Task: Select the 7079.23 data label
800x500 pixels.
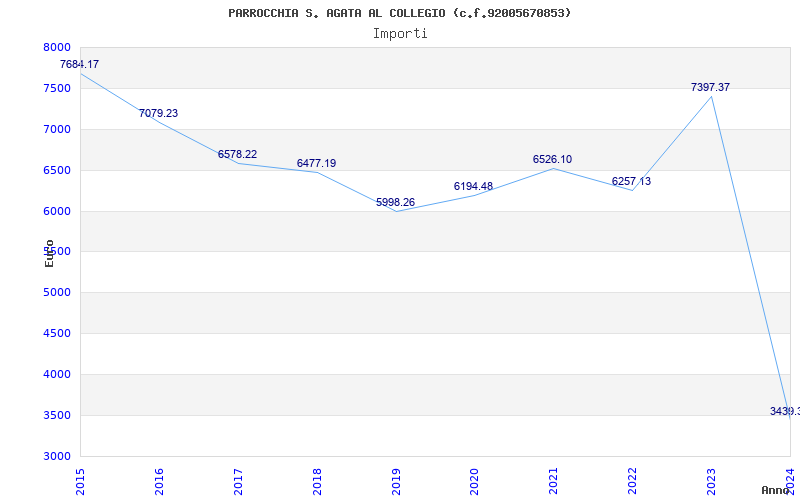Action: pos(158,114)
